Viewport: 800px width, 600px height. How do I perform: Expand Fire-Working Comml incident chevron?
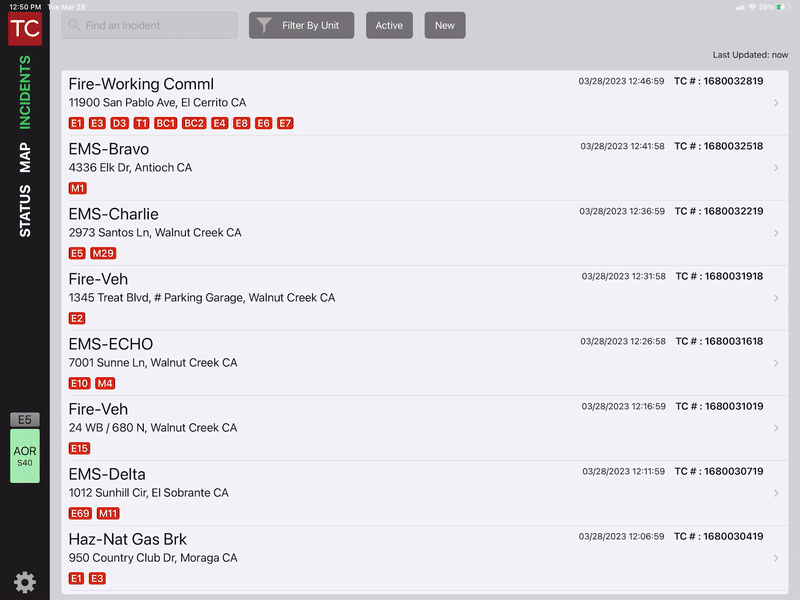(x=776, y=103)
